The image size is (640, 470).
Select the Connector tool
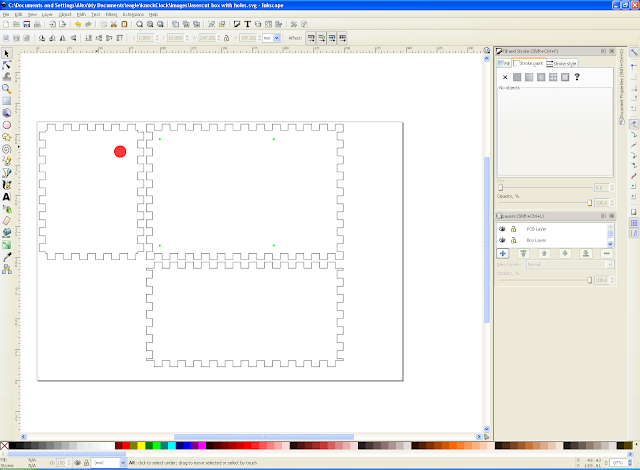click(7, 269)
